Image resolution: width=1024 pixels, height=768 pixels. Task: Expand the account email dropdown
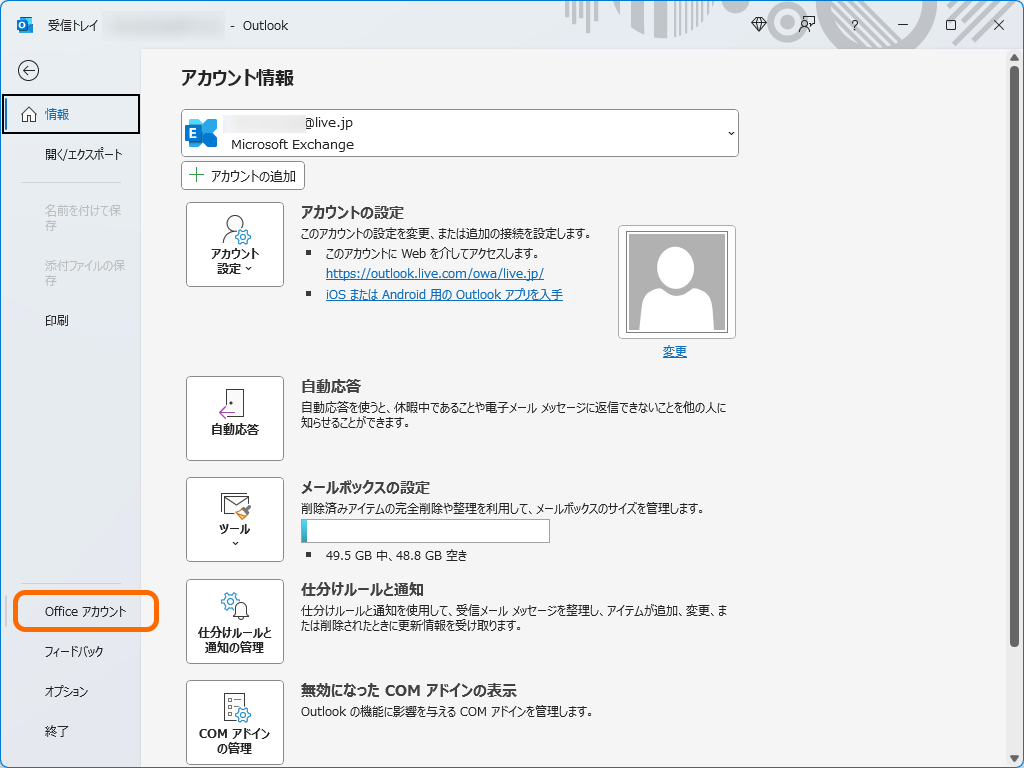[x=731, y=132]
